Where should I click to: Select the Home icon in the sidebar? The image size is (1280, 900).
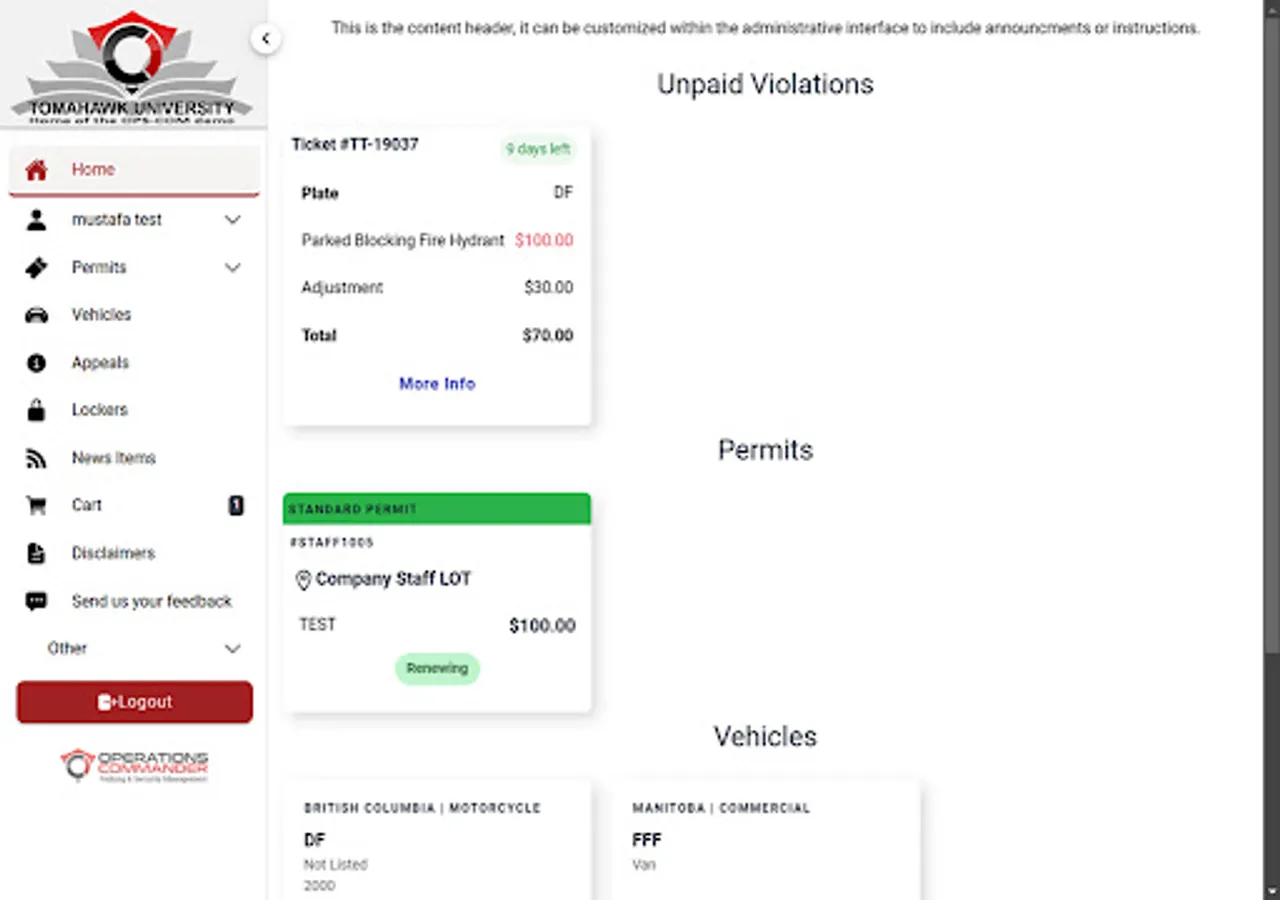click(36, 169)
